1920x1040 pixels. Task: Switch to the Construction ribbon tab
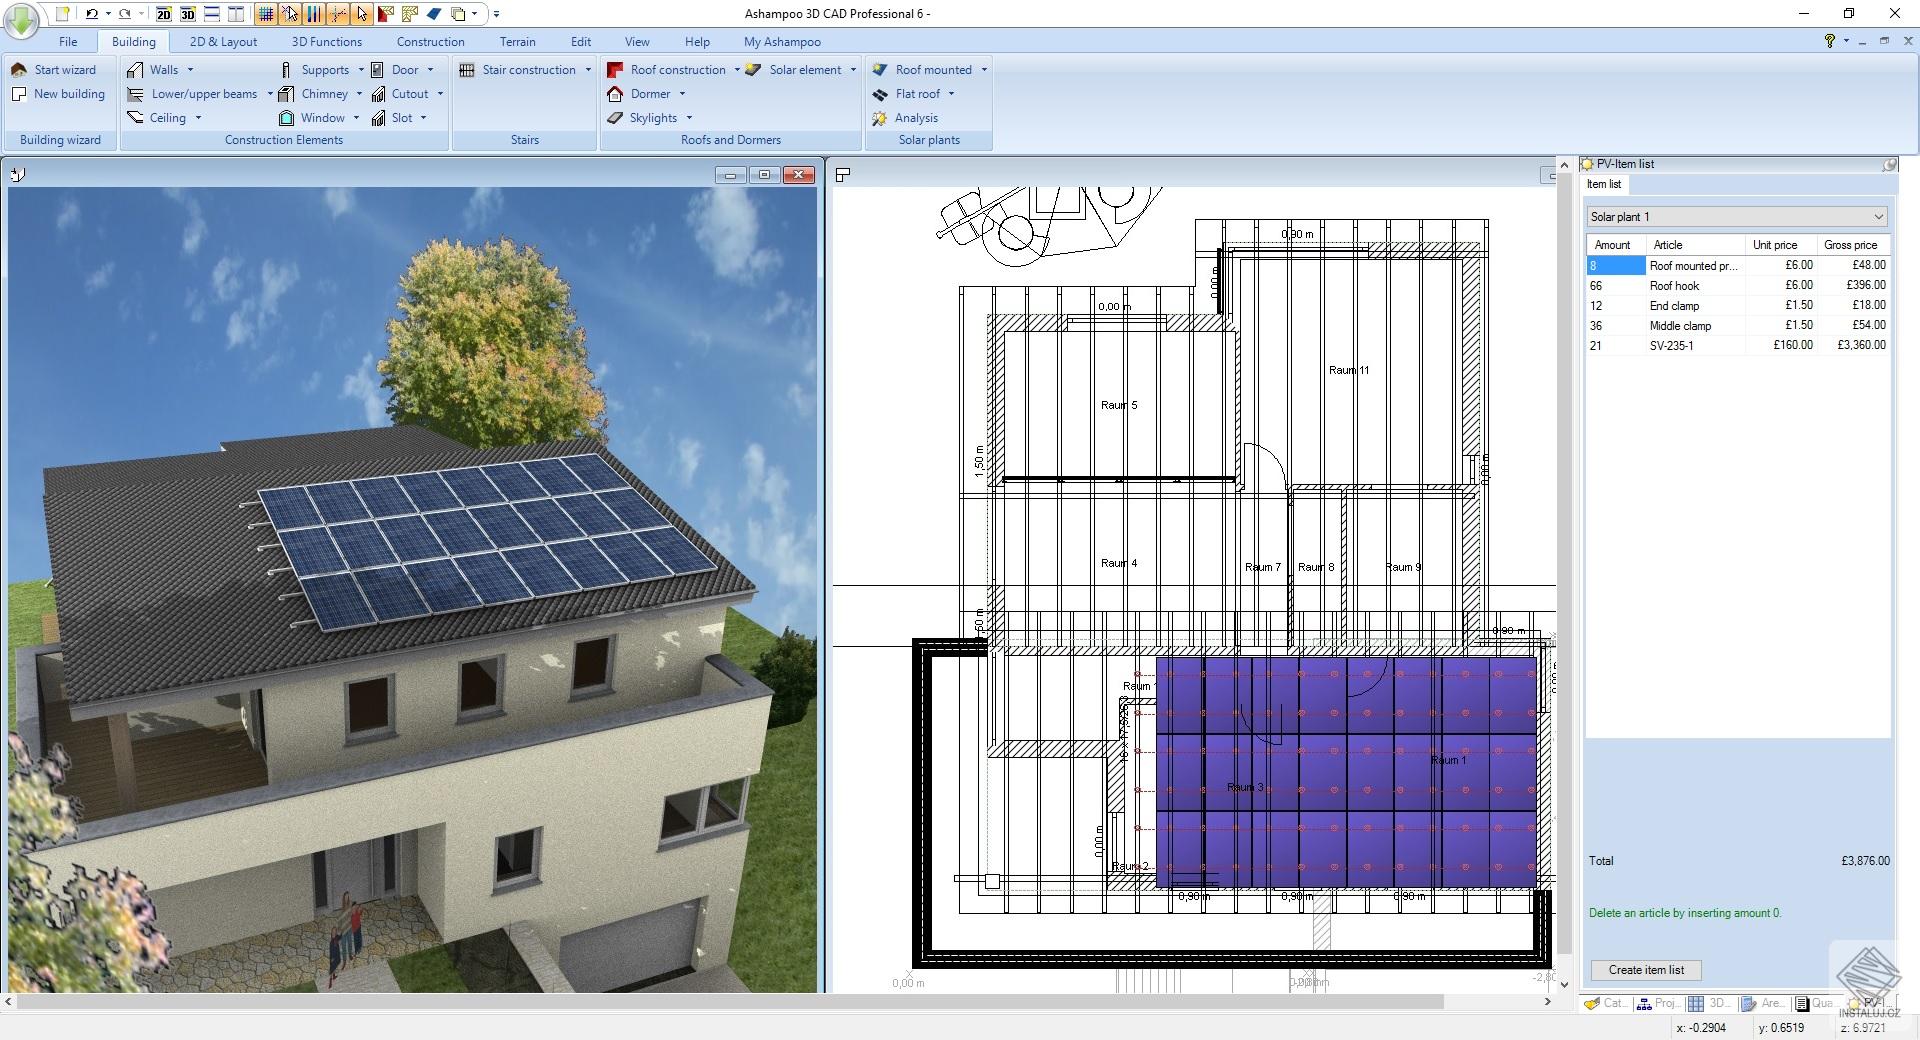click(430, 41)
